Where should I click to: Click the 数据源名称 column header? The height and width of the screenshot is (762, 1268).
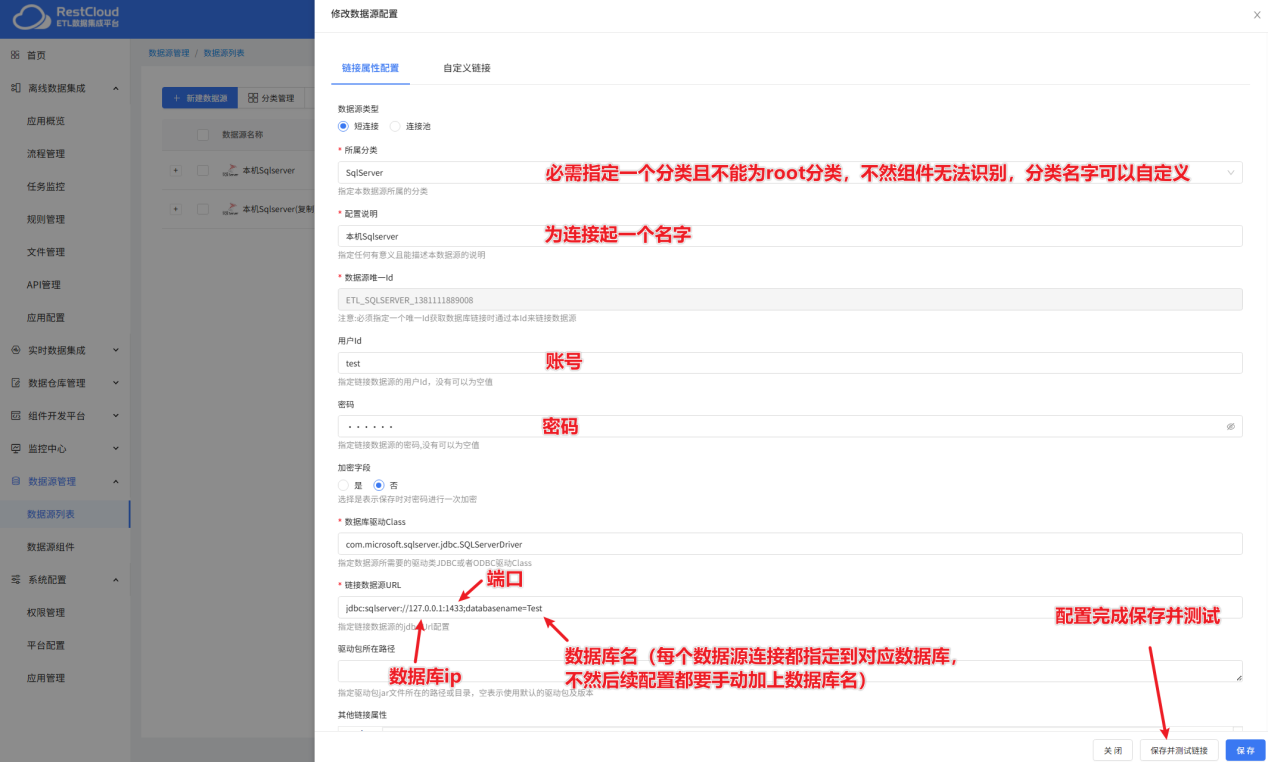pyautogui.click(x=243, y=135)
